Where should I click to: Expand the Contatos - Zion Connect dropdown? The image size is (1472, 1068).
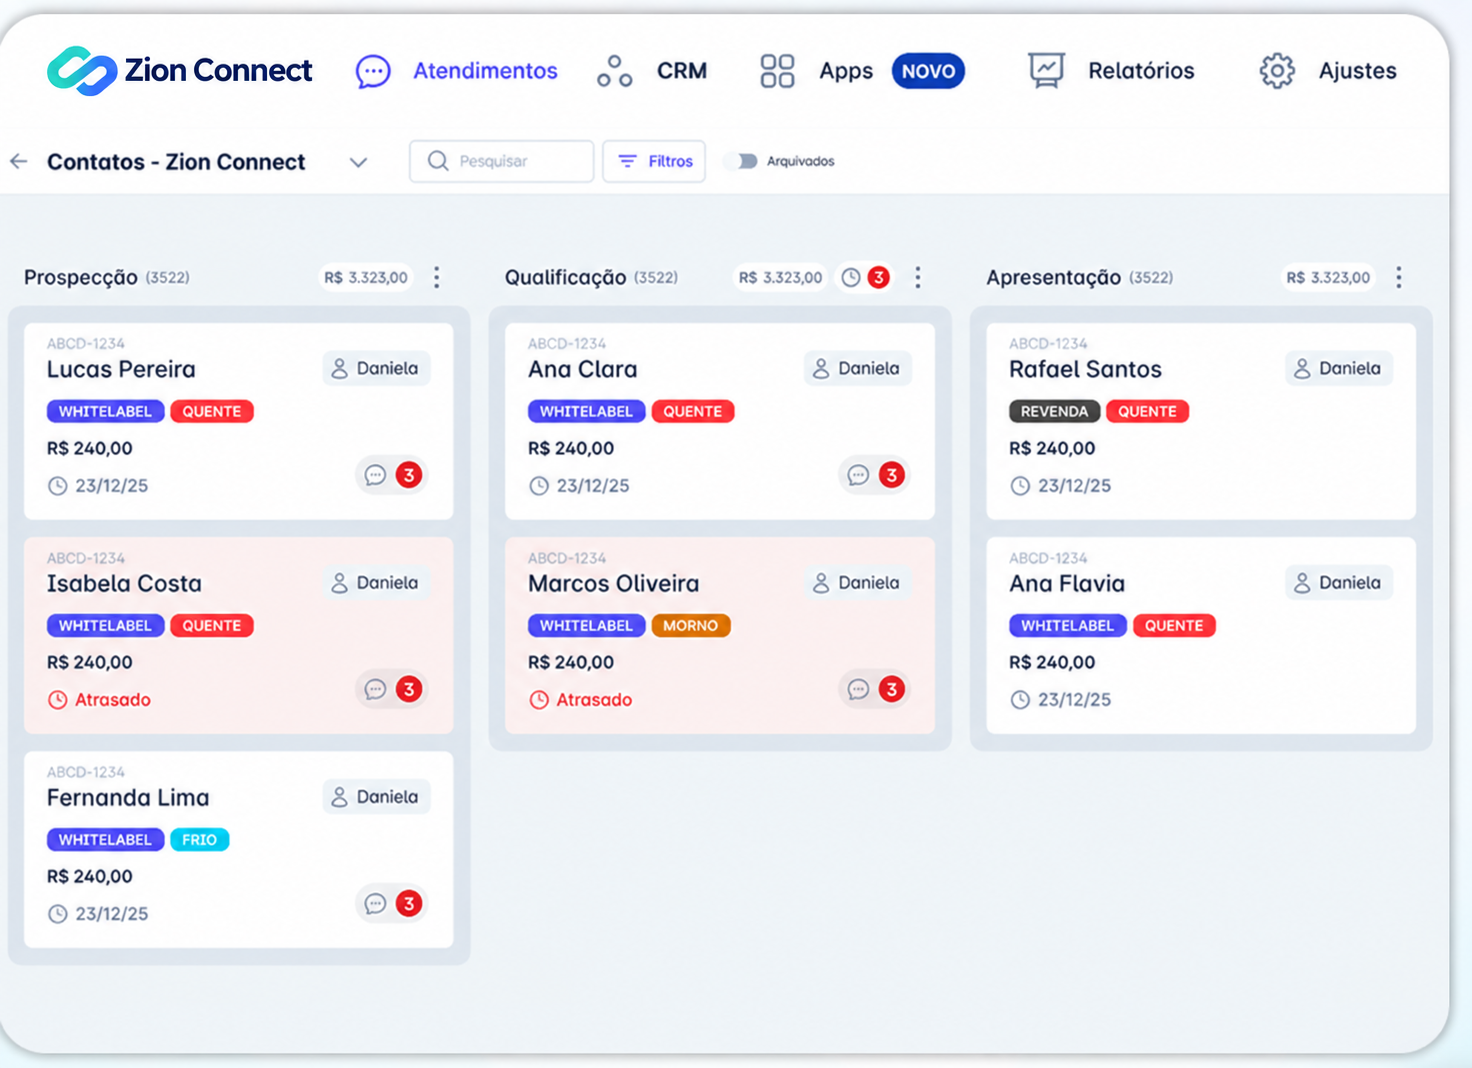[358, 162]
